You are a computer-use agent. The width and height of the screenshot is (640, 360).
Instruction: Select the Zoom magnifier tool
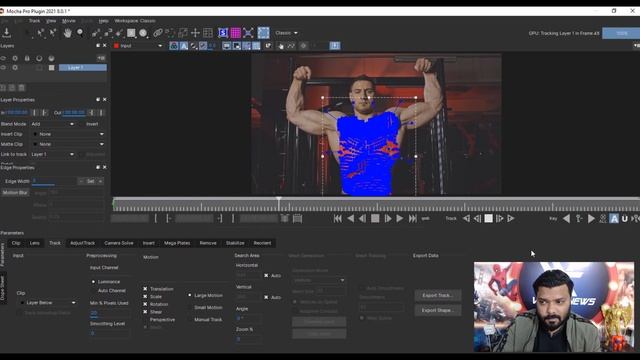click(x=80, y=33)
